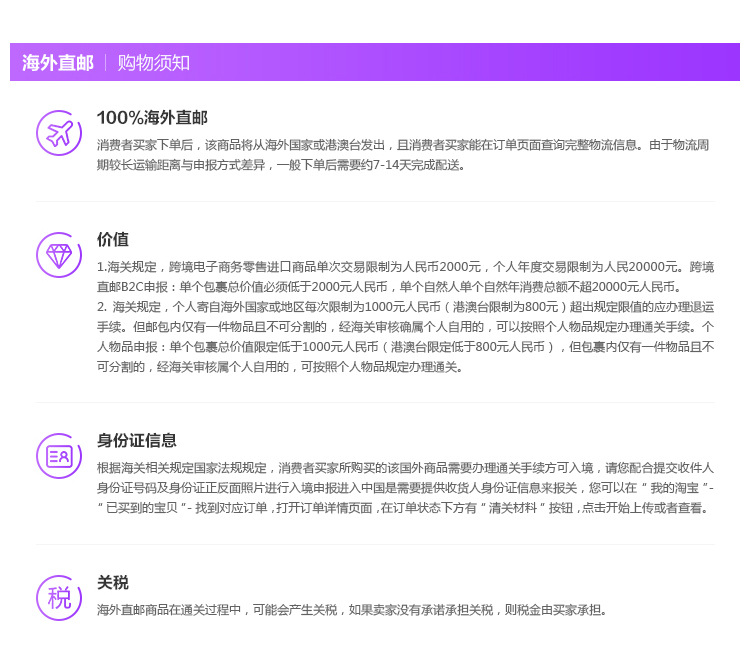Click the diamond value icon
Screen dimensions: 750x651
[x=59, y=255]
